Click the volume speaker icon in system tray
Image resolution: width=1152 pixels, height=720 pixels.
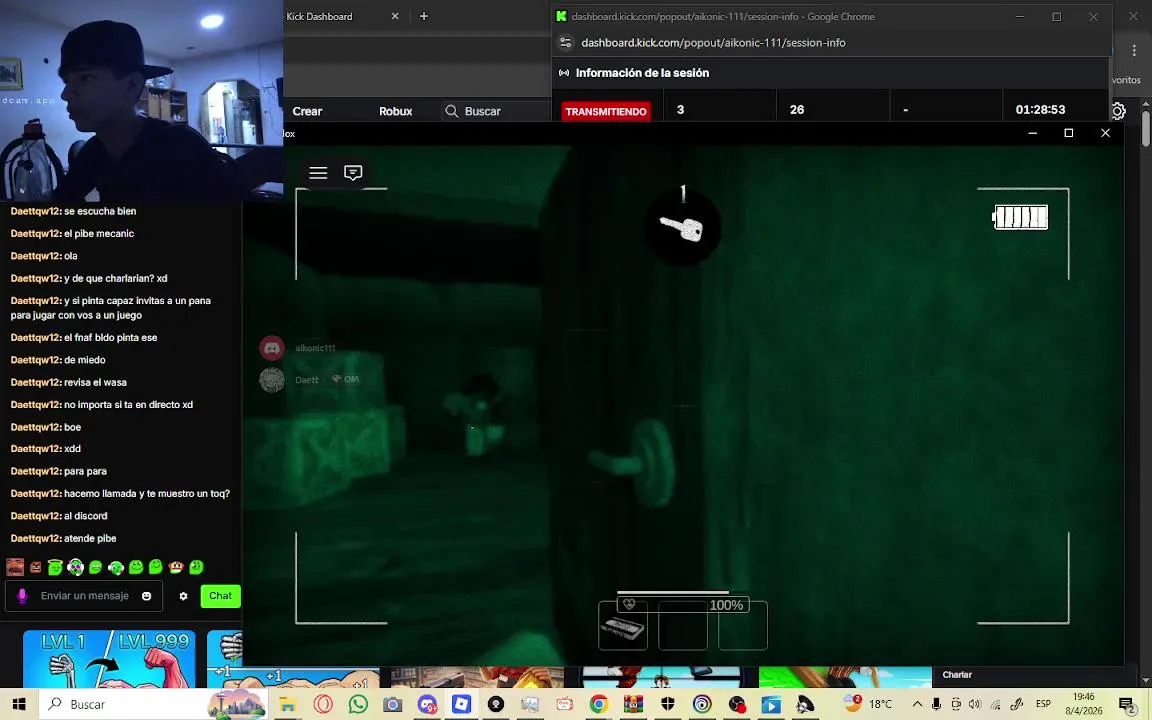click(975, 705)
